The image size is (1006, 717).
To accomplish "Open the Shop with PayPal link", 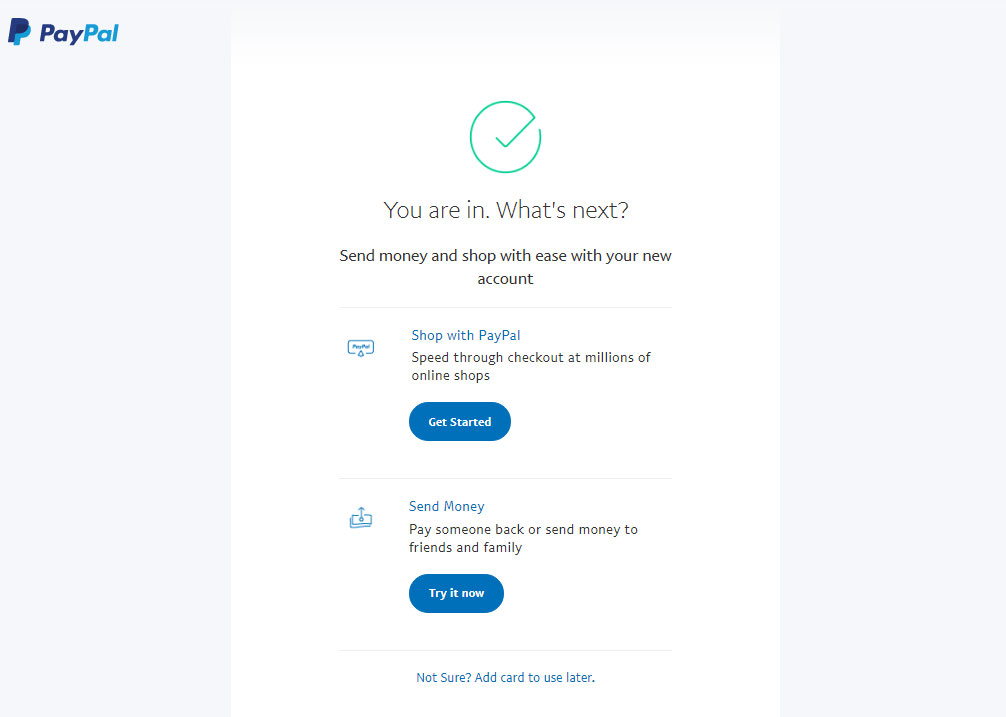I will click(465, 335).
